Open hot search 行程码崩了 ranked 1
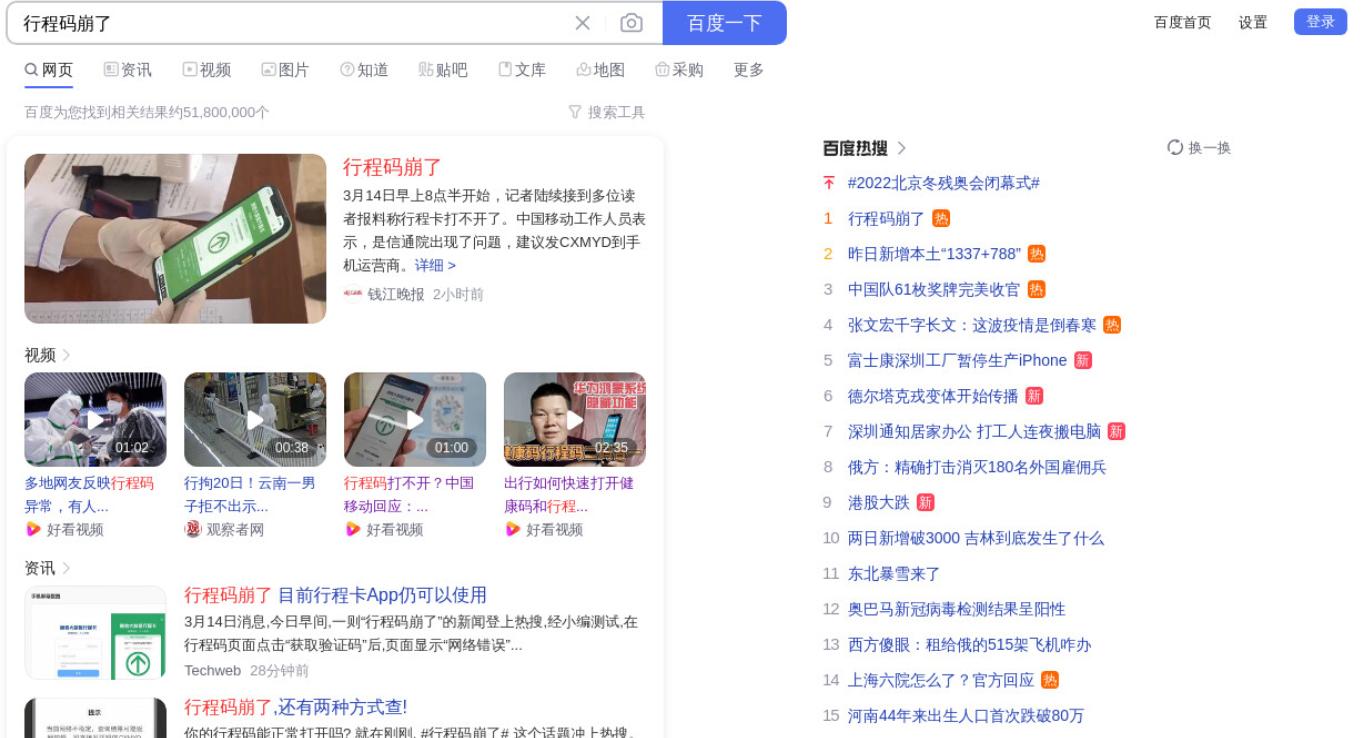This screenshot has height=738, width=1366. [x=886, y=218]
